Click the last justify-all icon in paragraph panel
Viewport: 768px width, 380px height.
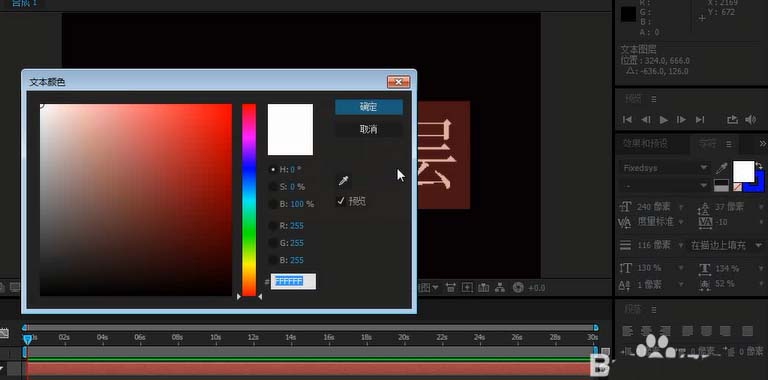(x=747, y=332)
